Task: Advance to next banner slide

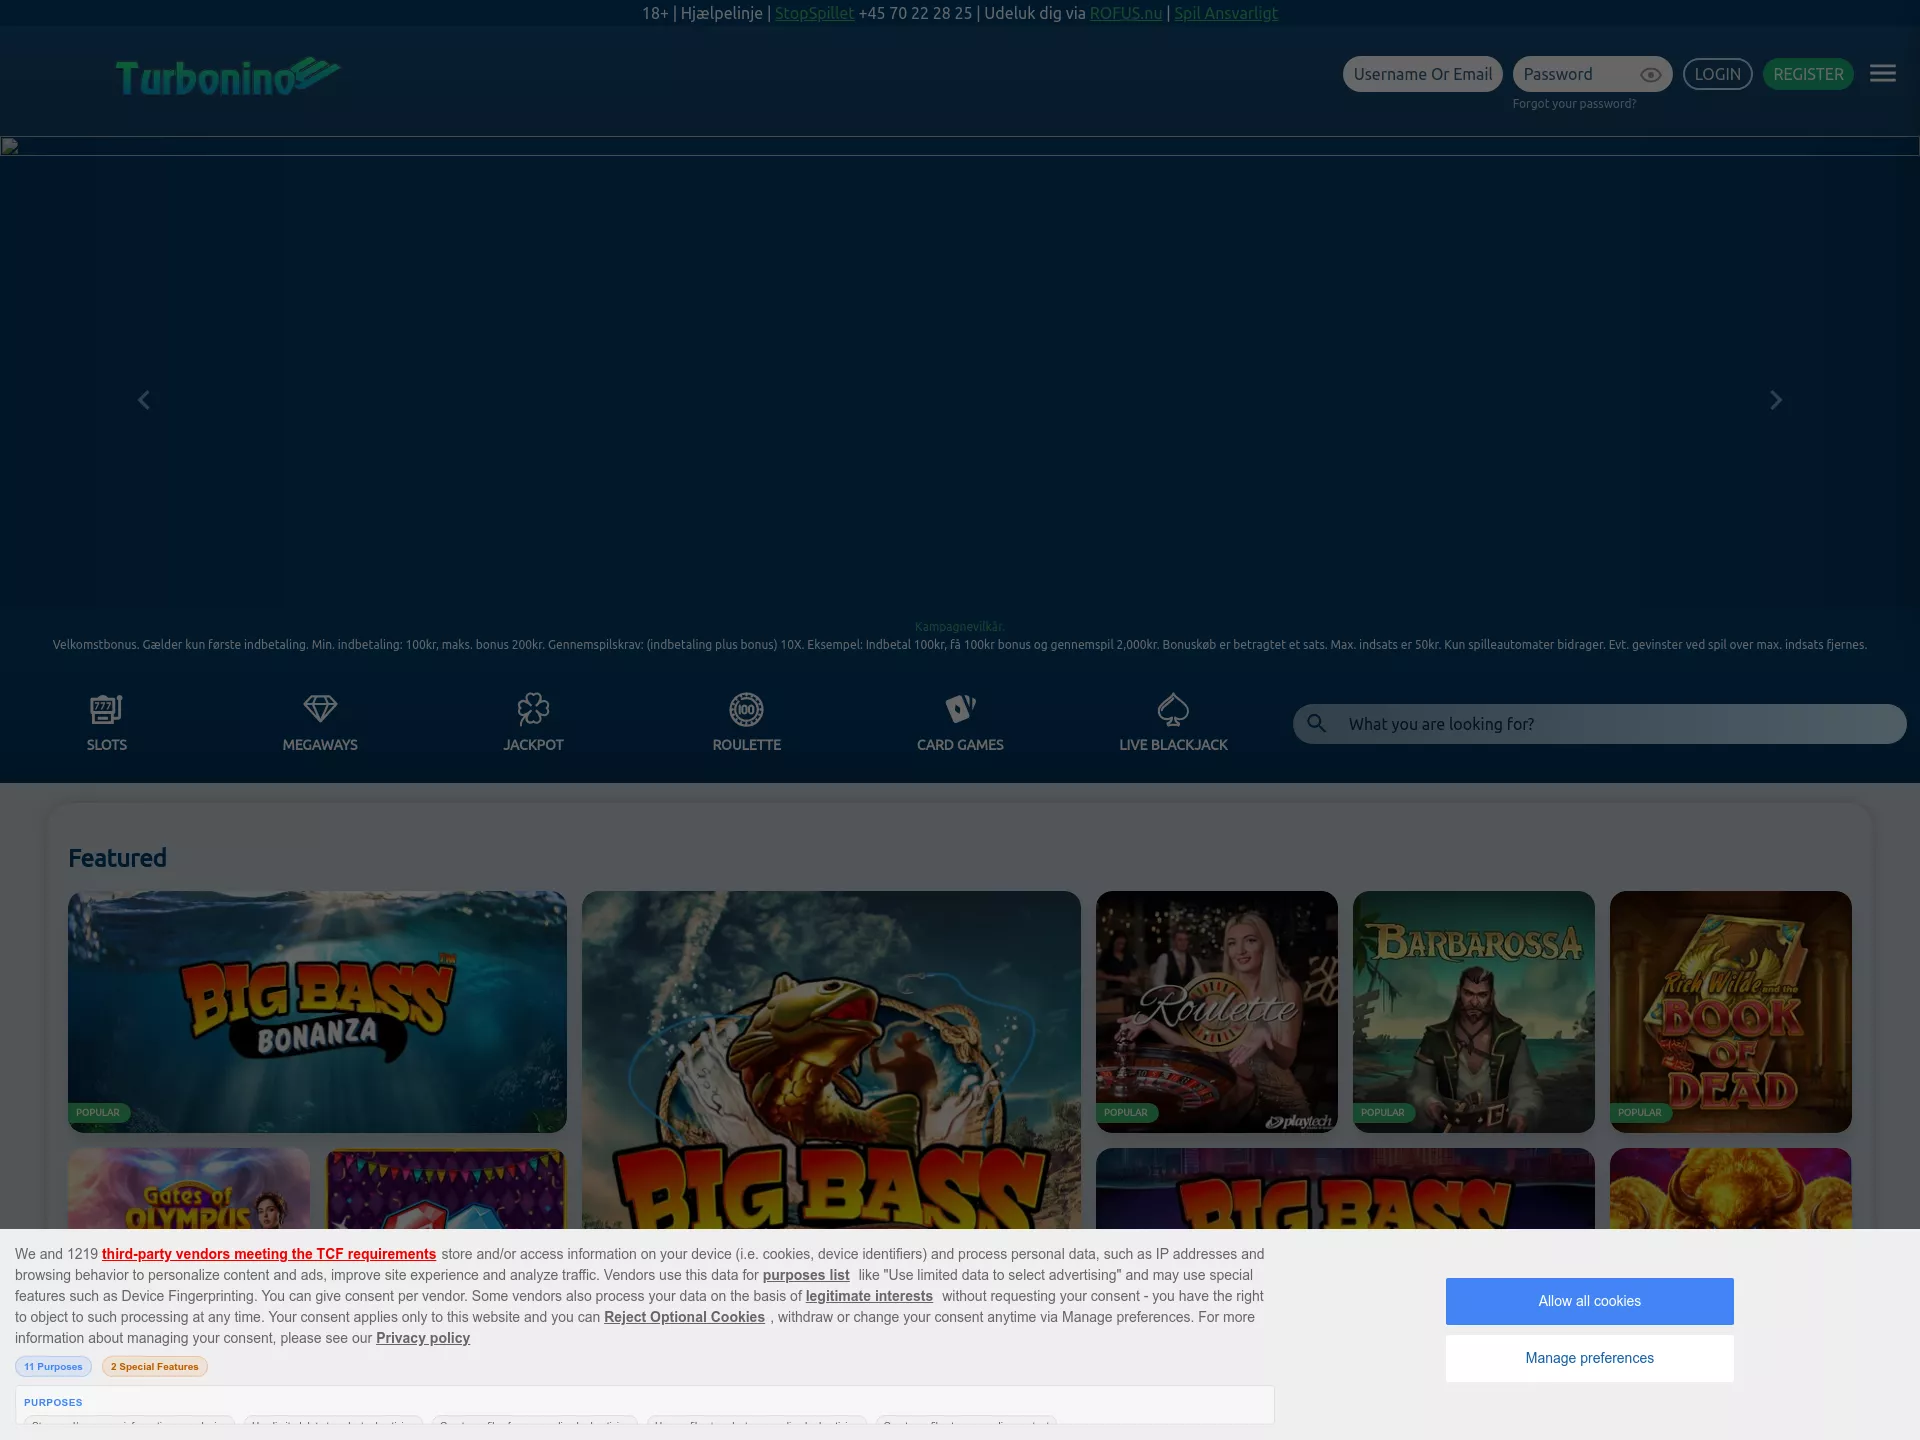Action: pyautogui.click(x=1776, y=400)
